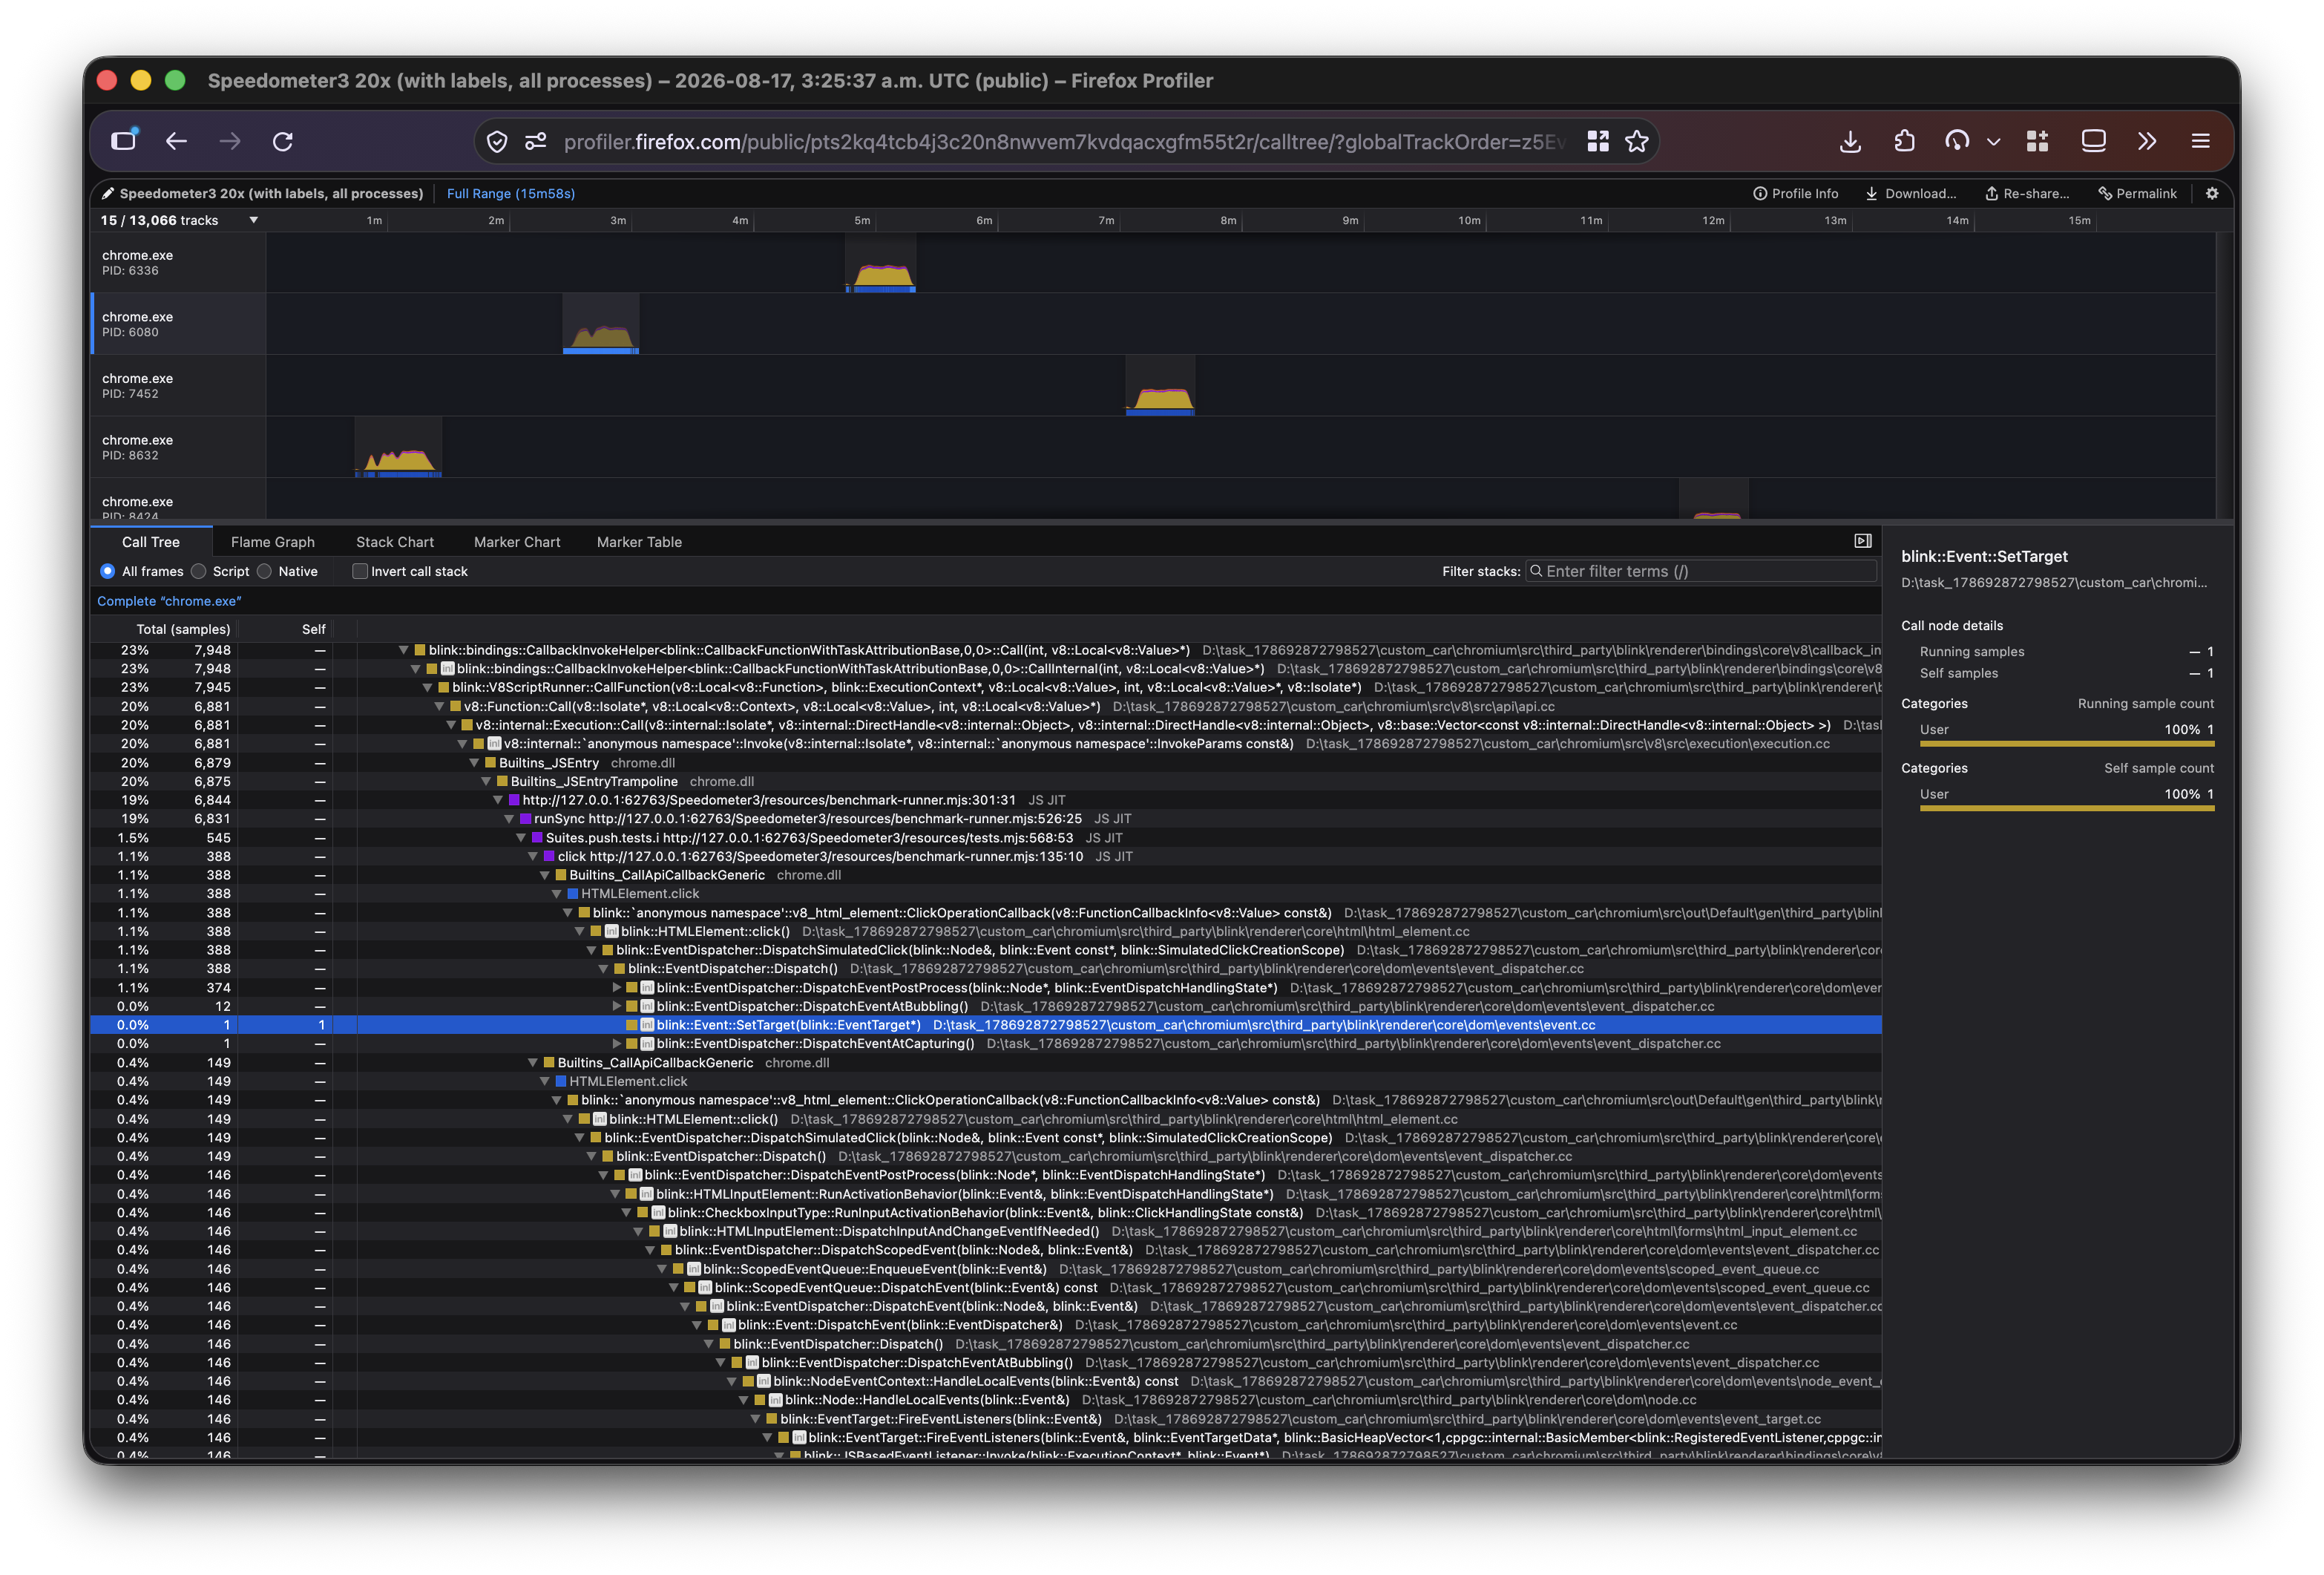Viewport: 2324px width, 1575px height.
Task: Click the grid-plus toolbar extension icon
Action: [x=2037, y=141]
